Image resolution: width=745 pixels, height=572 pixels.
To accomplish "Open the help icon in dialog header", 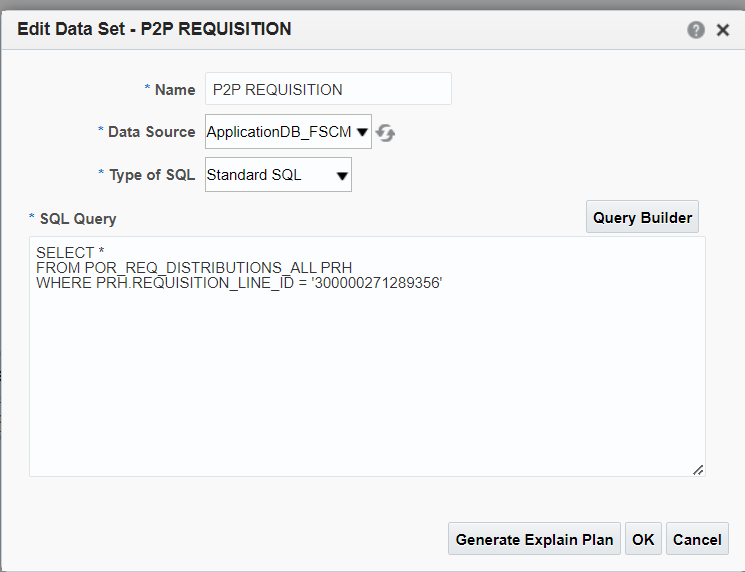I will [696, 30].
